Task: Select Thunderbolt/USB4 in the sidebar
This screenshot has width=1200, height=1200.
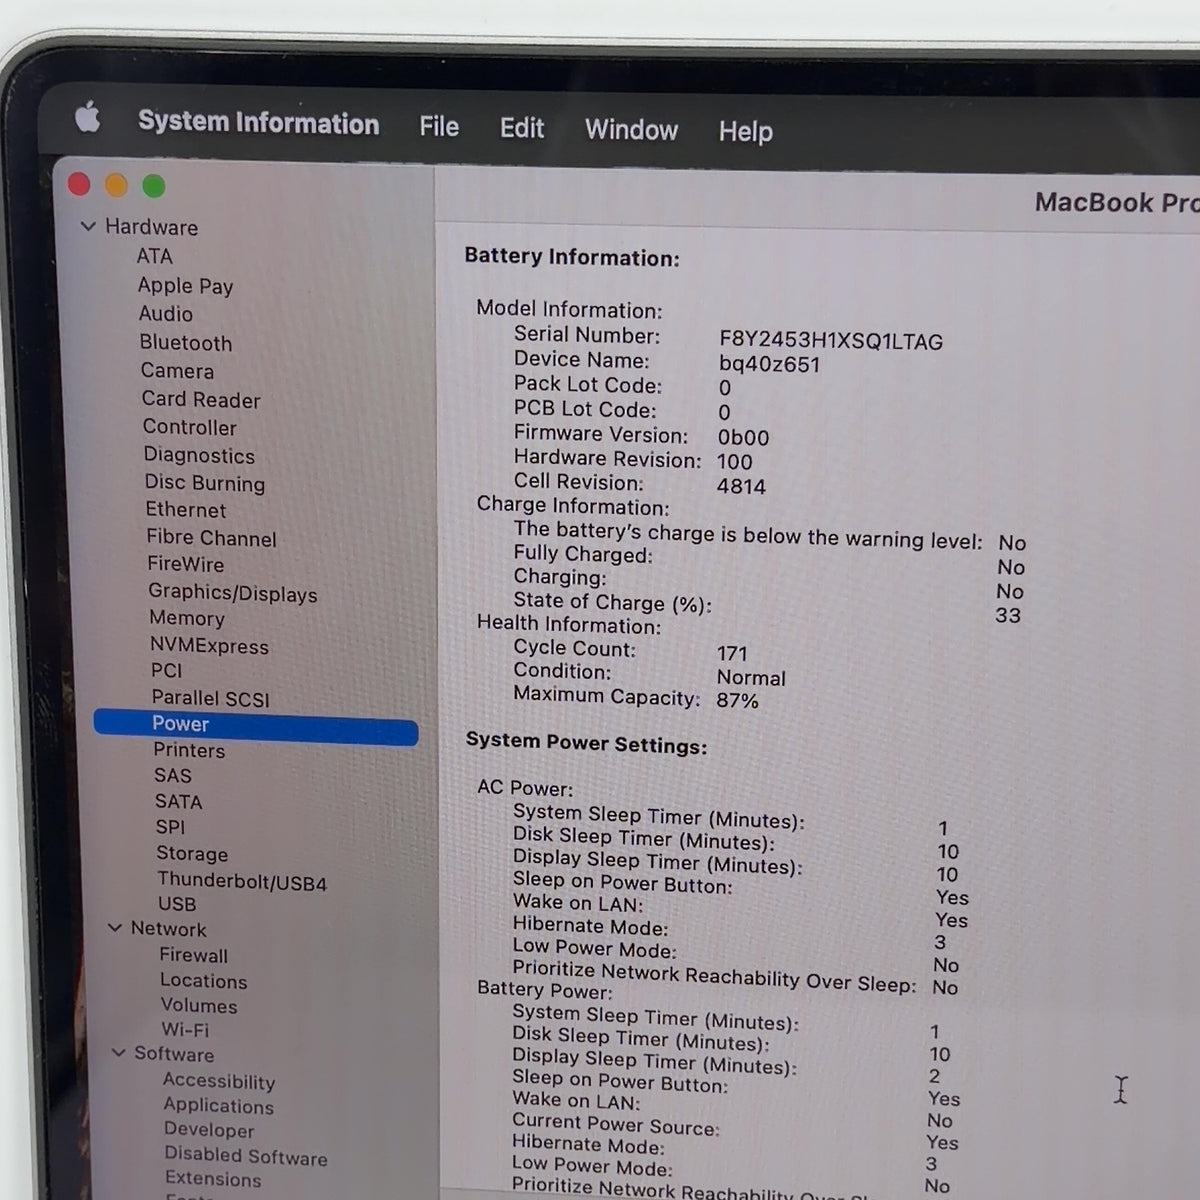Action: point(241,882)
